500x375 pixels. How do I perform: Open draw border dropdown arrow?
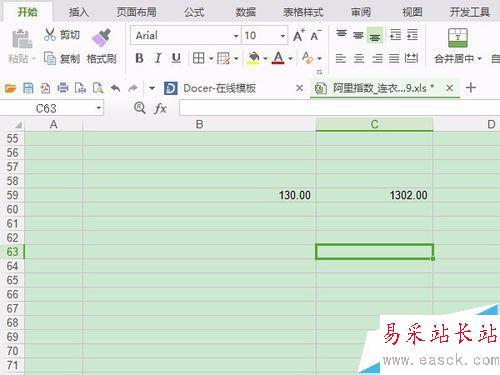pos(236,59)
